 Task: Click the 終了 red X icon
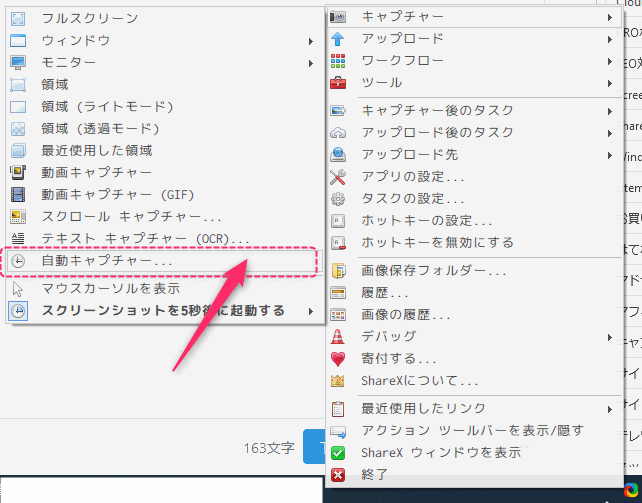coord(338,475)
